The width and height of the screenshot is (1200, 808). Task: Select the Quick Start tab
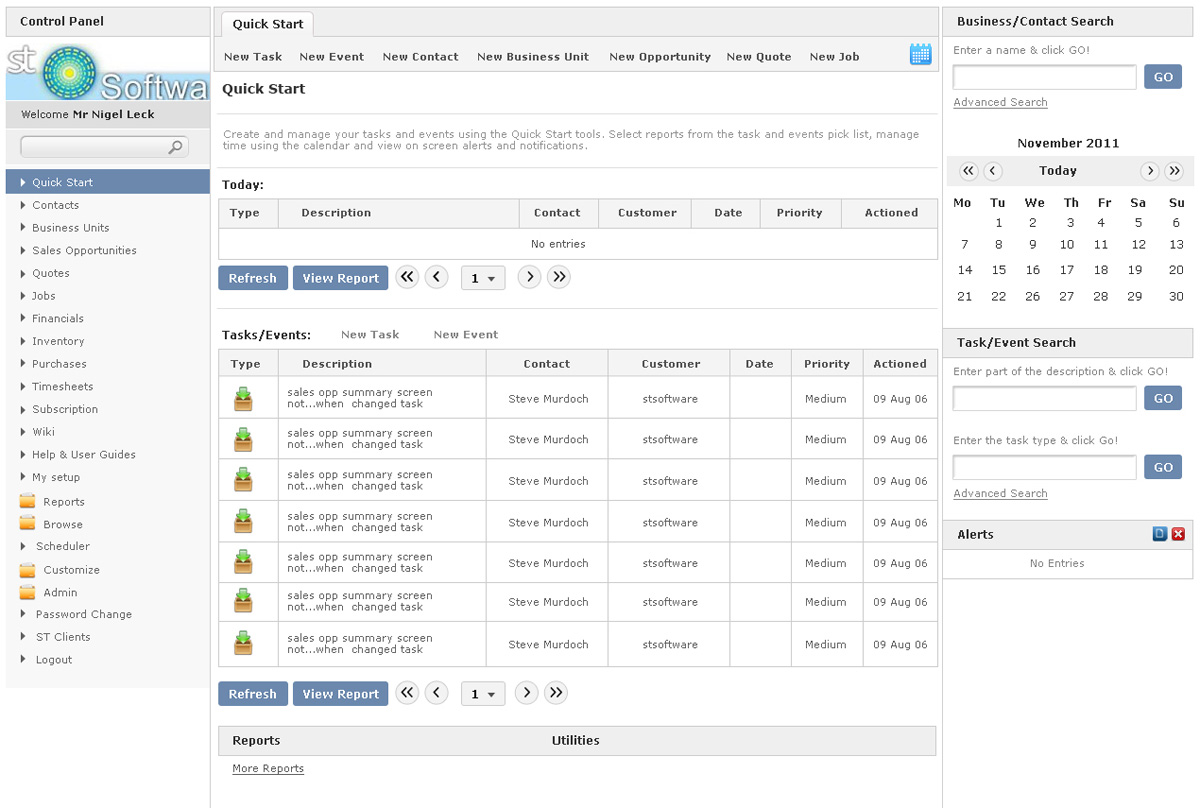click(x=268, y=24)
